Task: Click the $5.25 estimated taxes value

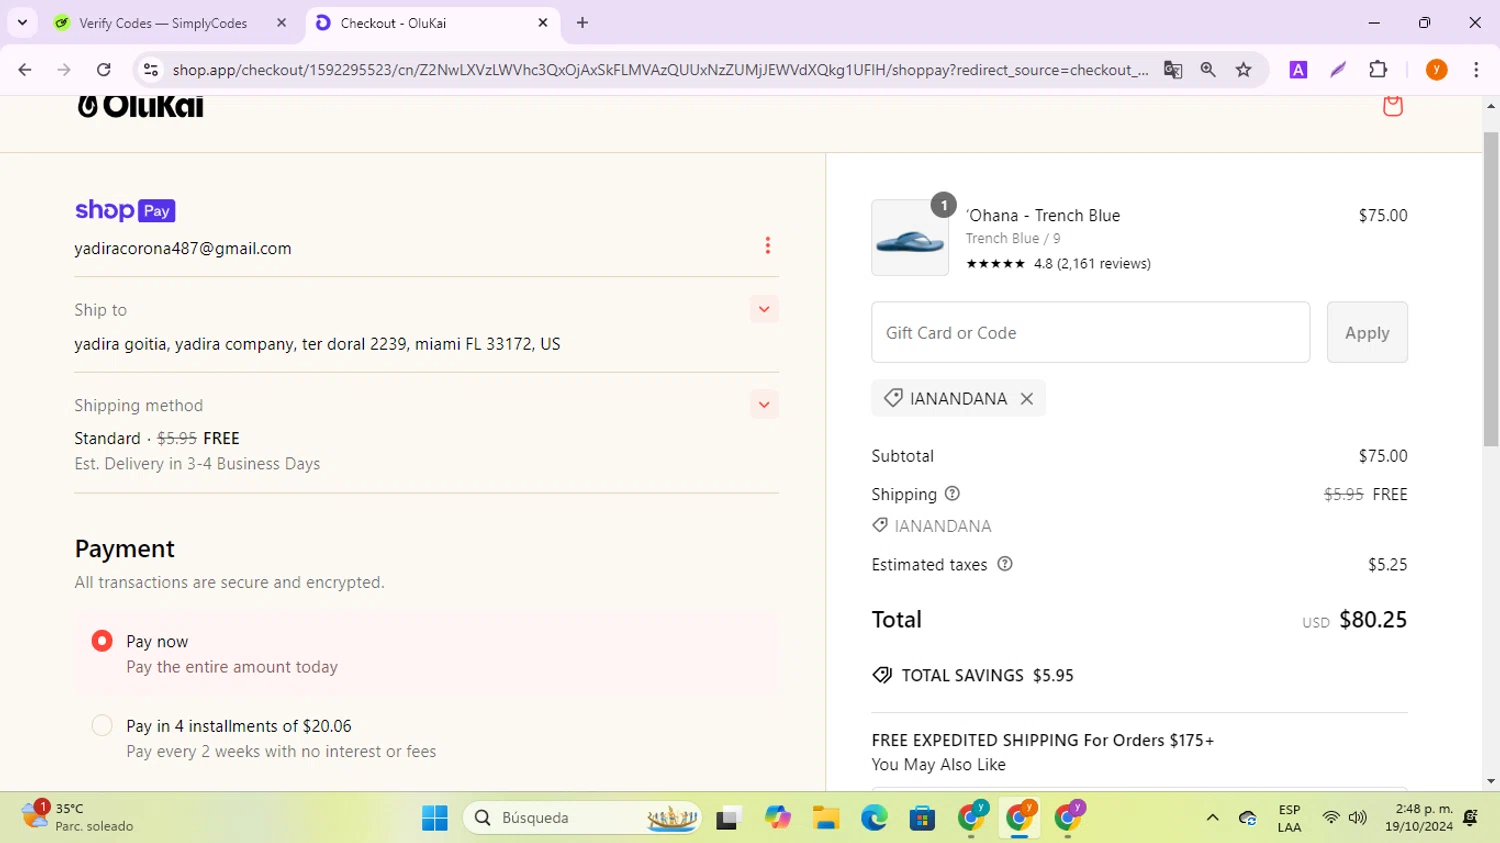Action: tap(1388, 565)
